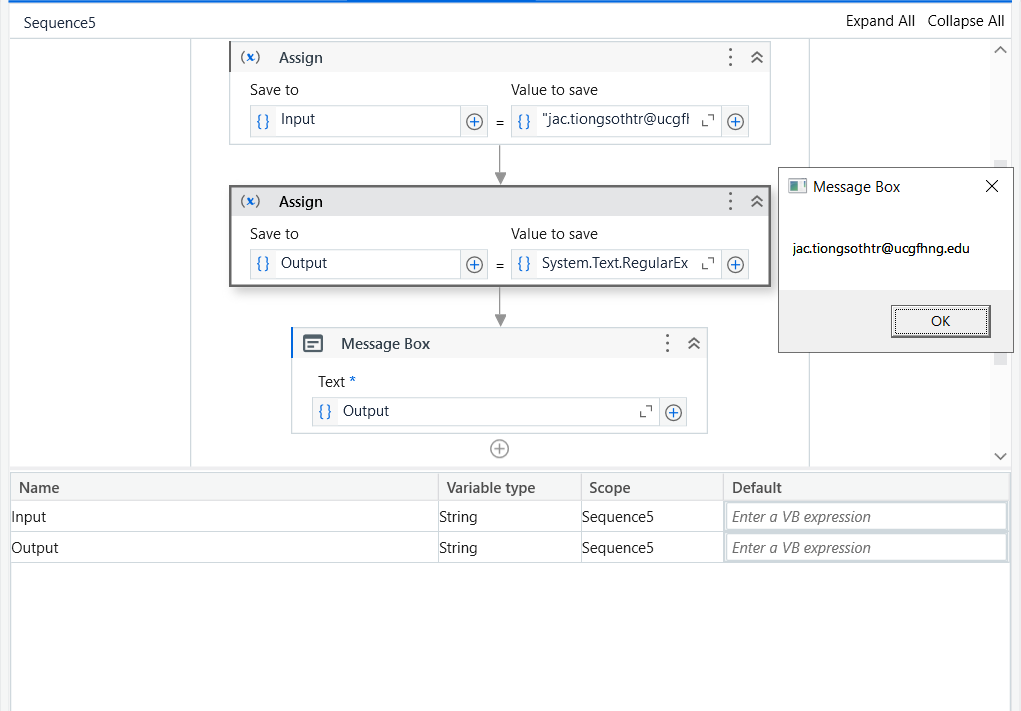The height and width of the screenshot is (711, 1021).
Task: Click braces icon of Input save-to field
Action: click(263, 121)
